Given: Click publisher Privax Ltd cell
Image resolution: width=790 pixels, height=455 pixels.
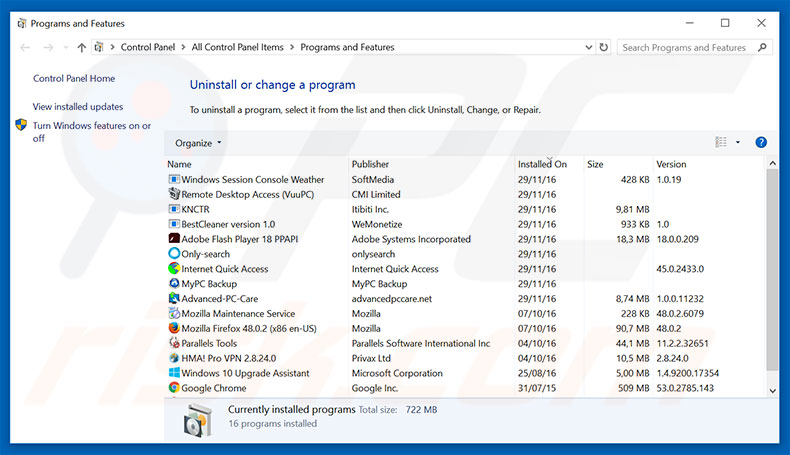Looking at the screenshot, I should pyautogui.click(x=371, y=358).
